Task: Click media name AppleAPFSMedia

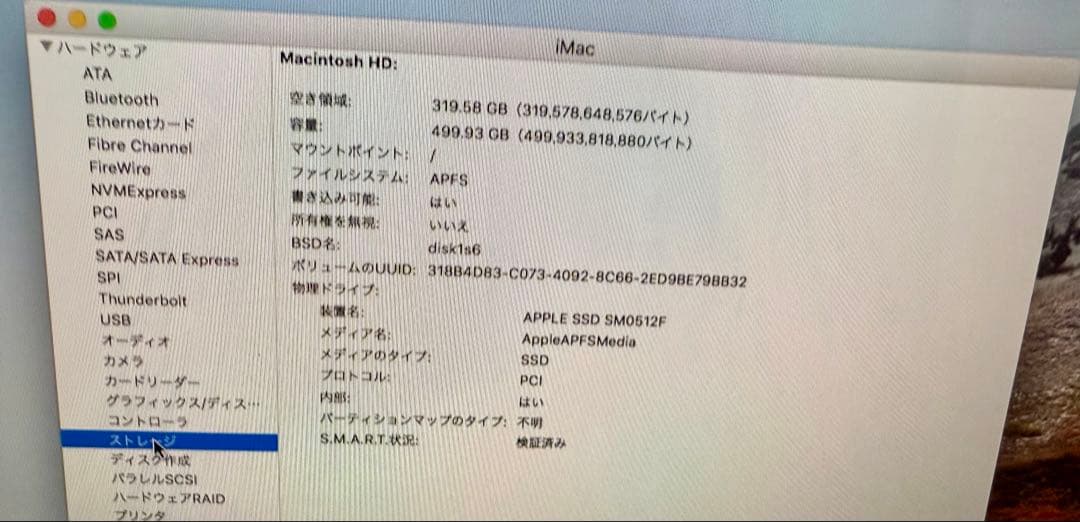Action: point(579,340)
